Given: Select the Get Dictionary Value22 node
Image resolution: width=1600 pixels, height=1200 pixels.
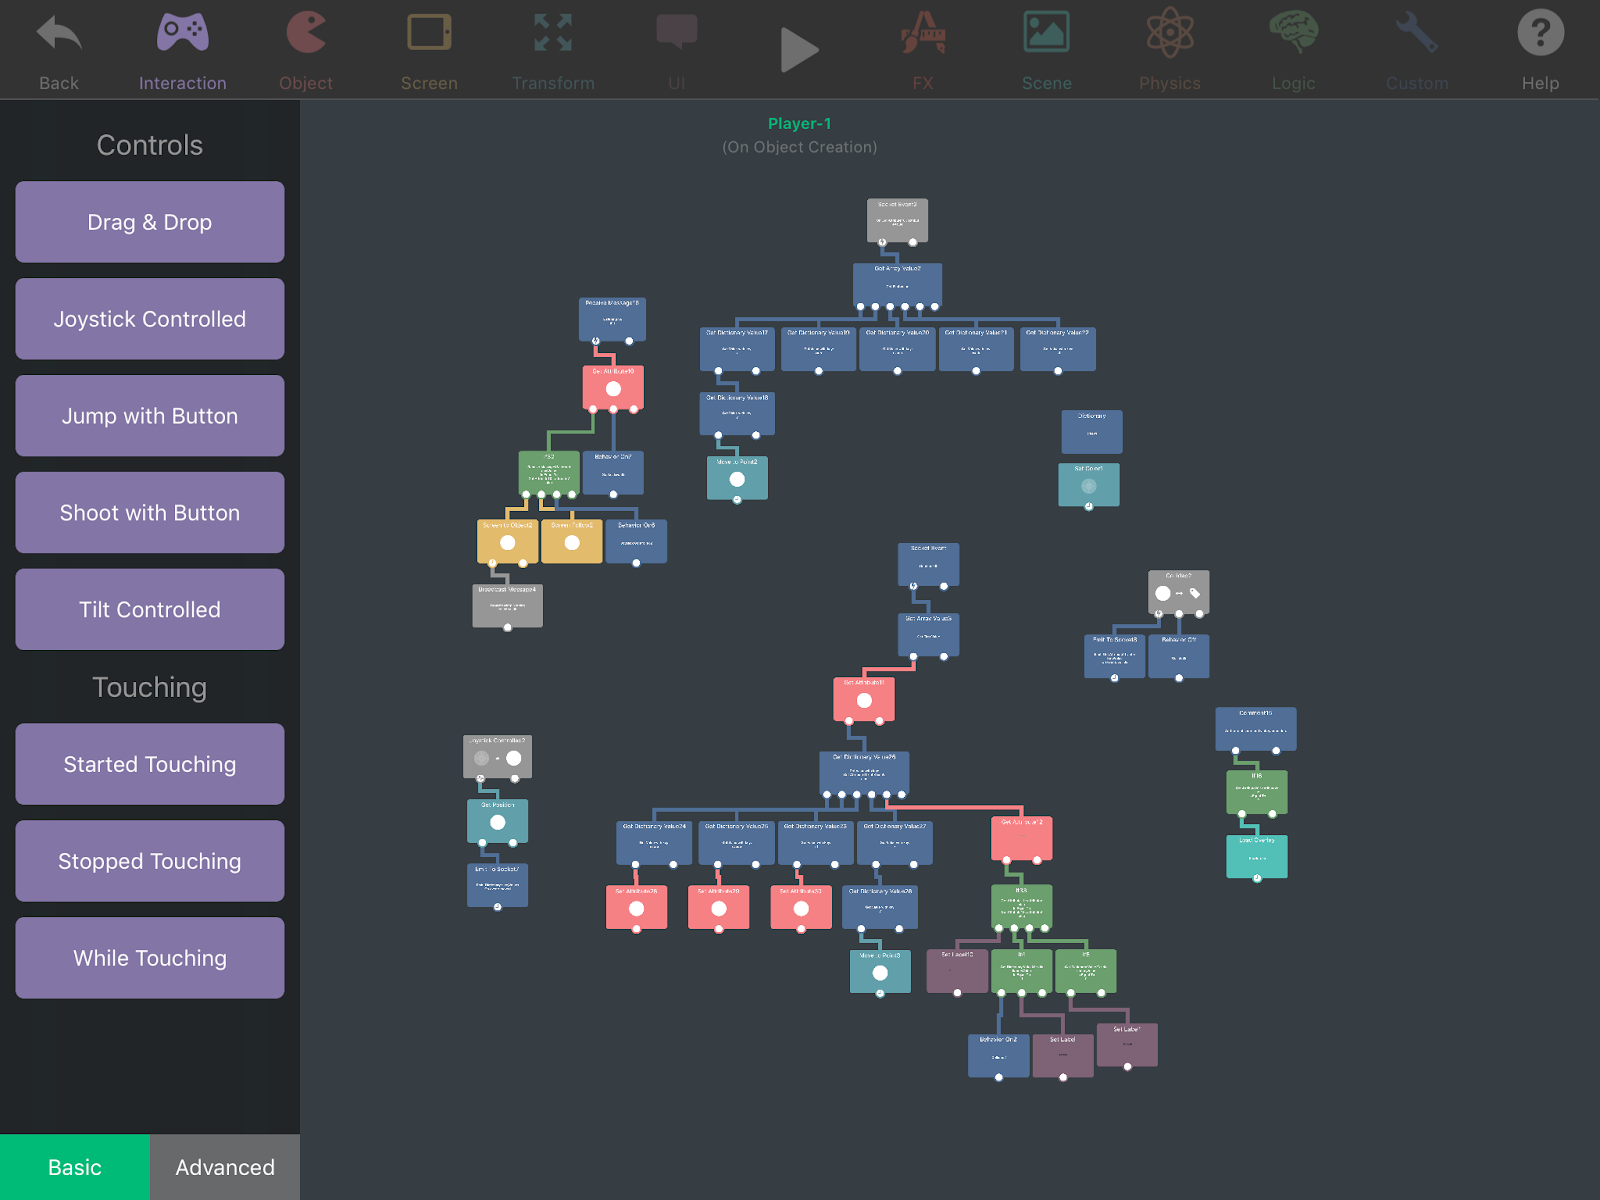Looking at the screenshot, I should click(1058, 349).
